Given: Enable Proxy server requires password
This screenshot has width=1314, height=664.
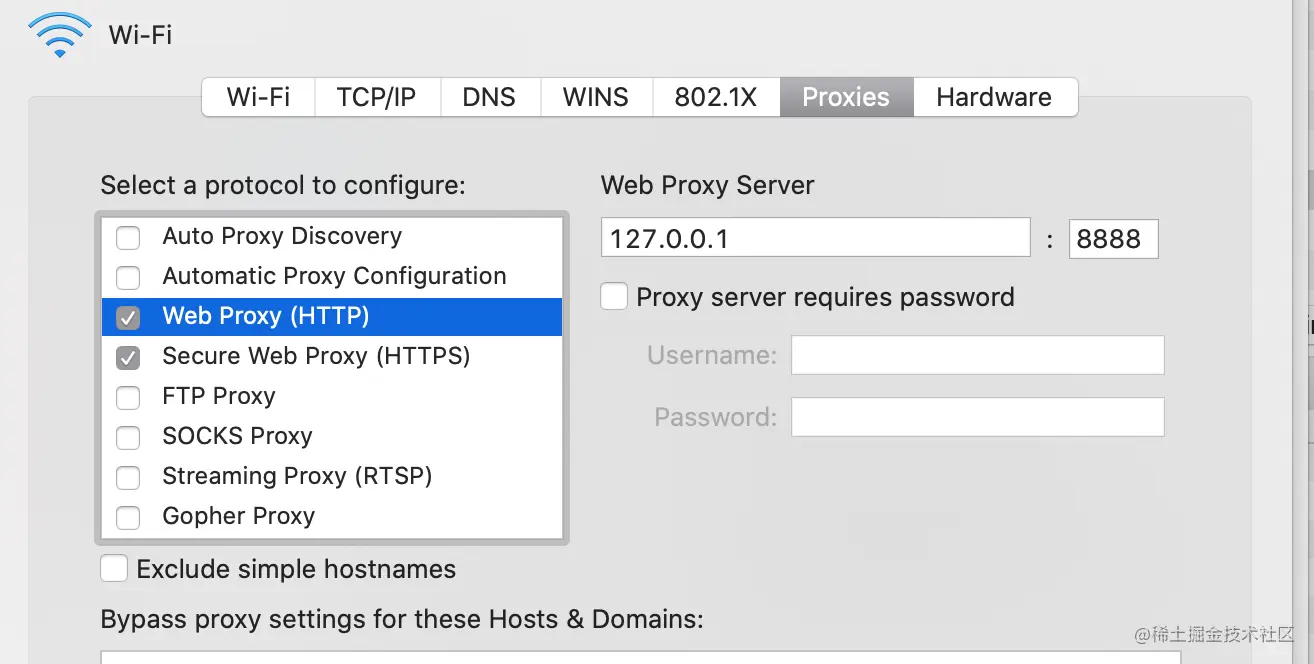Looking at the screenshot, I should [x=614, y=297].
